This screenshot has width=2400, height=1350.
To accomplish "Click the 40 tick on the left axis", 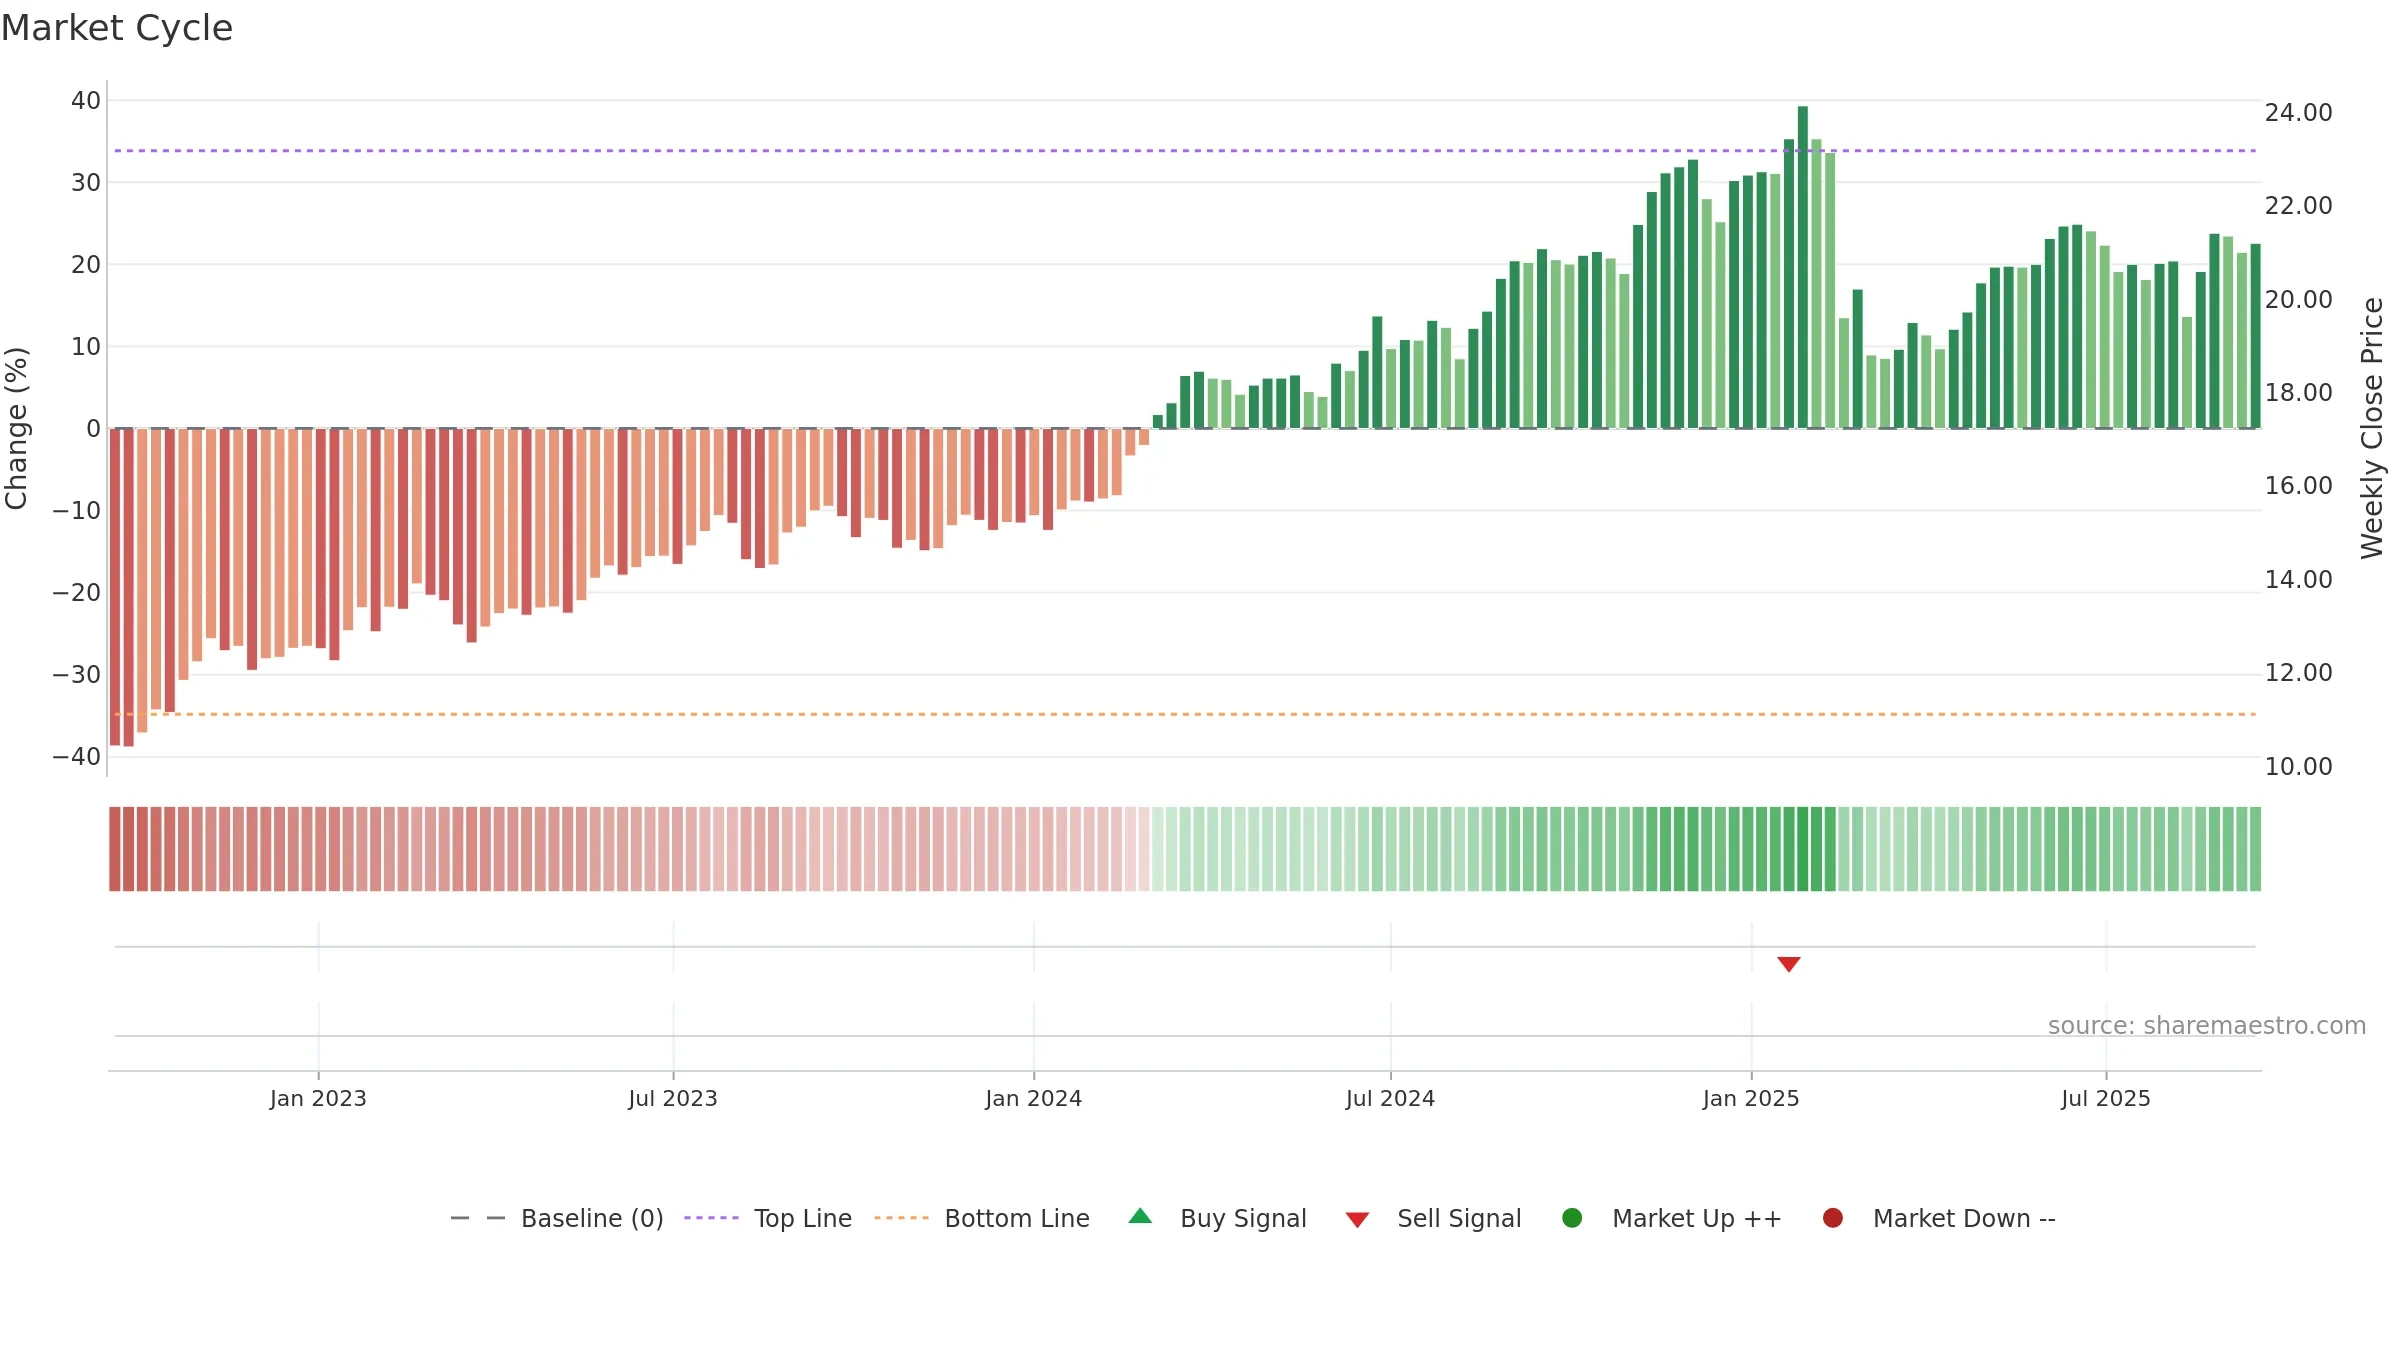I will pyautogui.click(x=86, y=100).
